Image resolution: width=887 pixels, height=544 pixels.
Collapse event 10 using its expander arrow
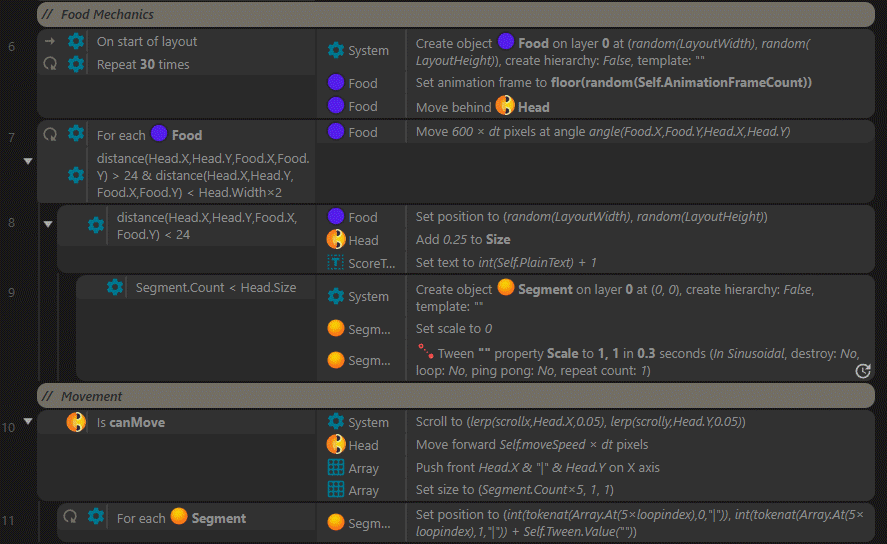click(28, 422)
